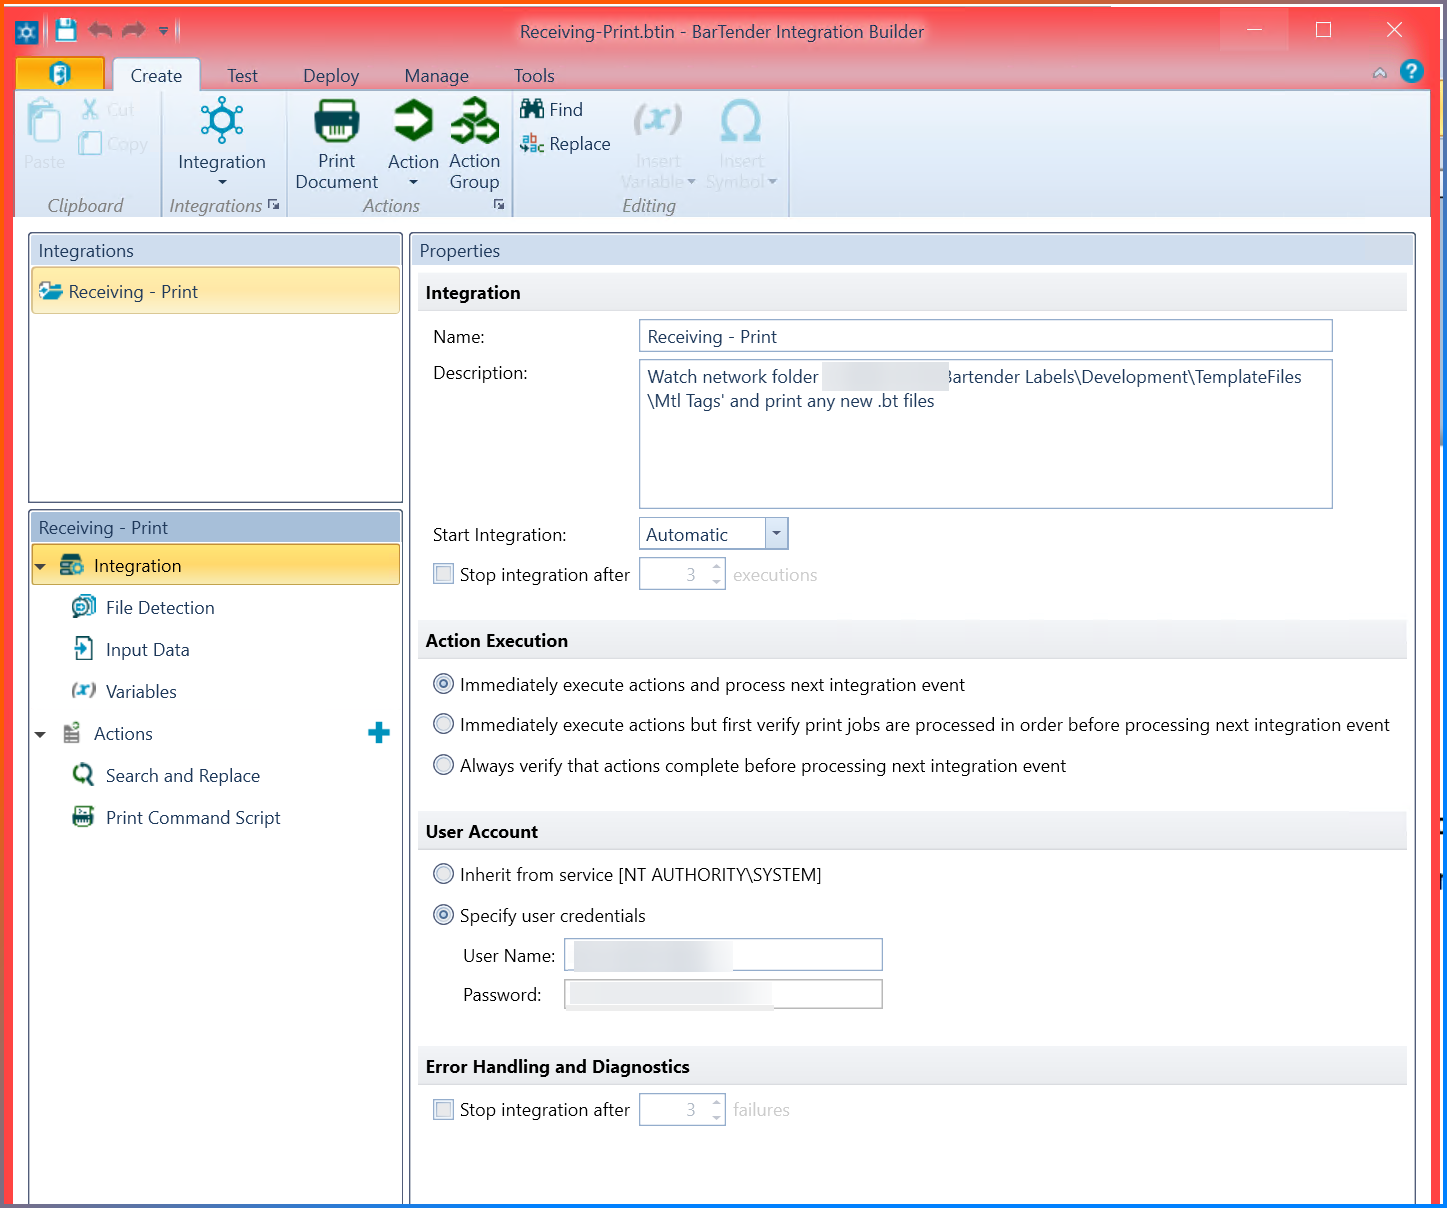This screenshot has height=1208, width=1447.
Task: Click Insert Symbol omega button
Action: point(741,144)
